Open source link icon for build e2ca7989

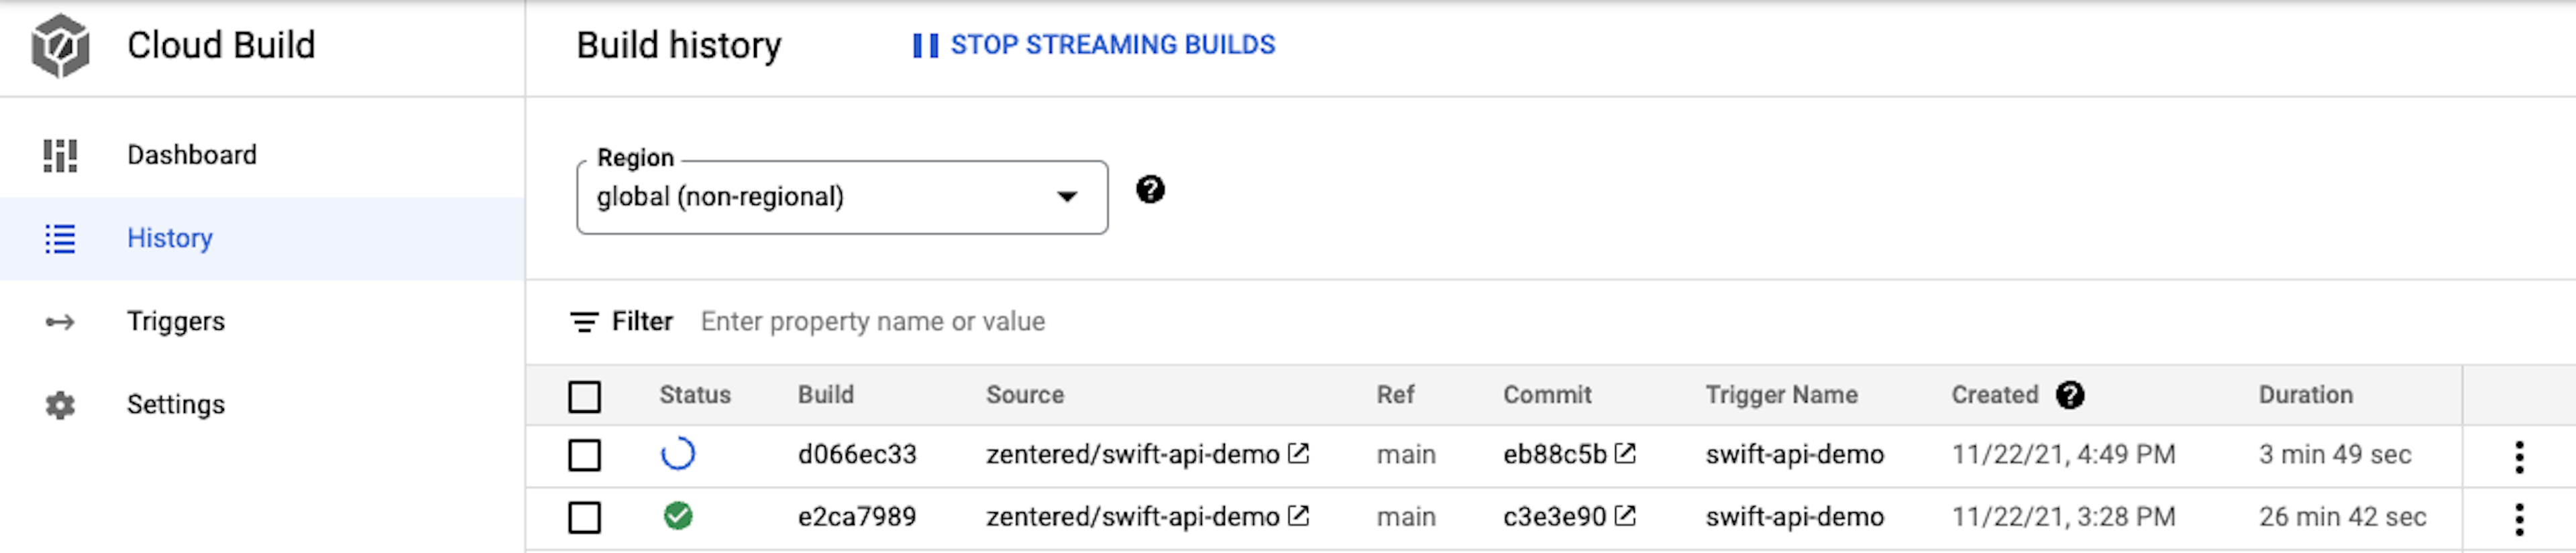[1299, 516]
